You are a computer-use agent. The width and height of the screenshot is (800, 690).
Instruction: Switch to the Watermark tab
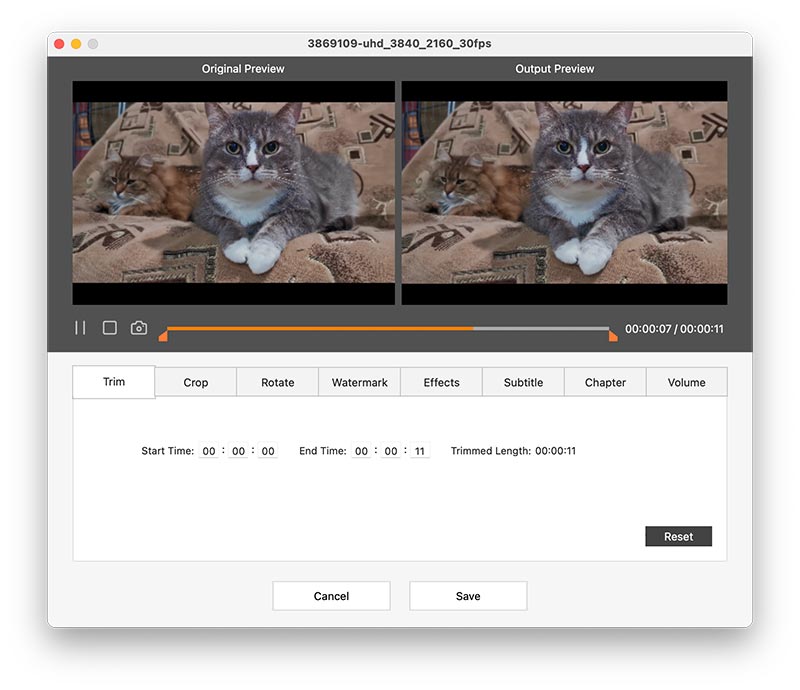point(359,382)
